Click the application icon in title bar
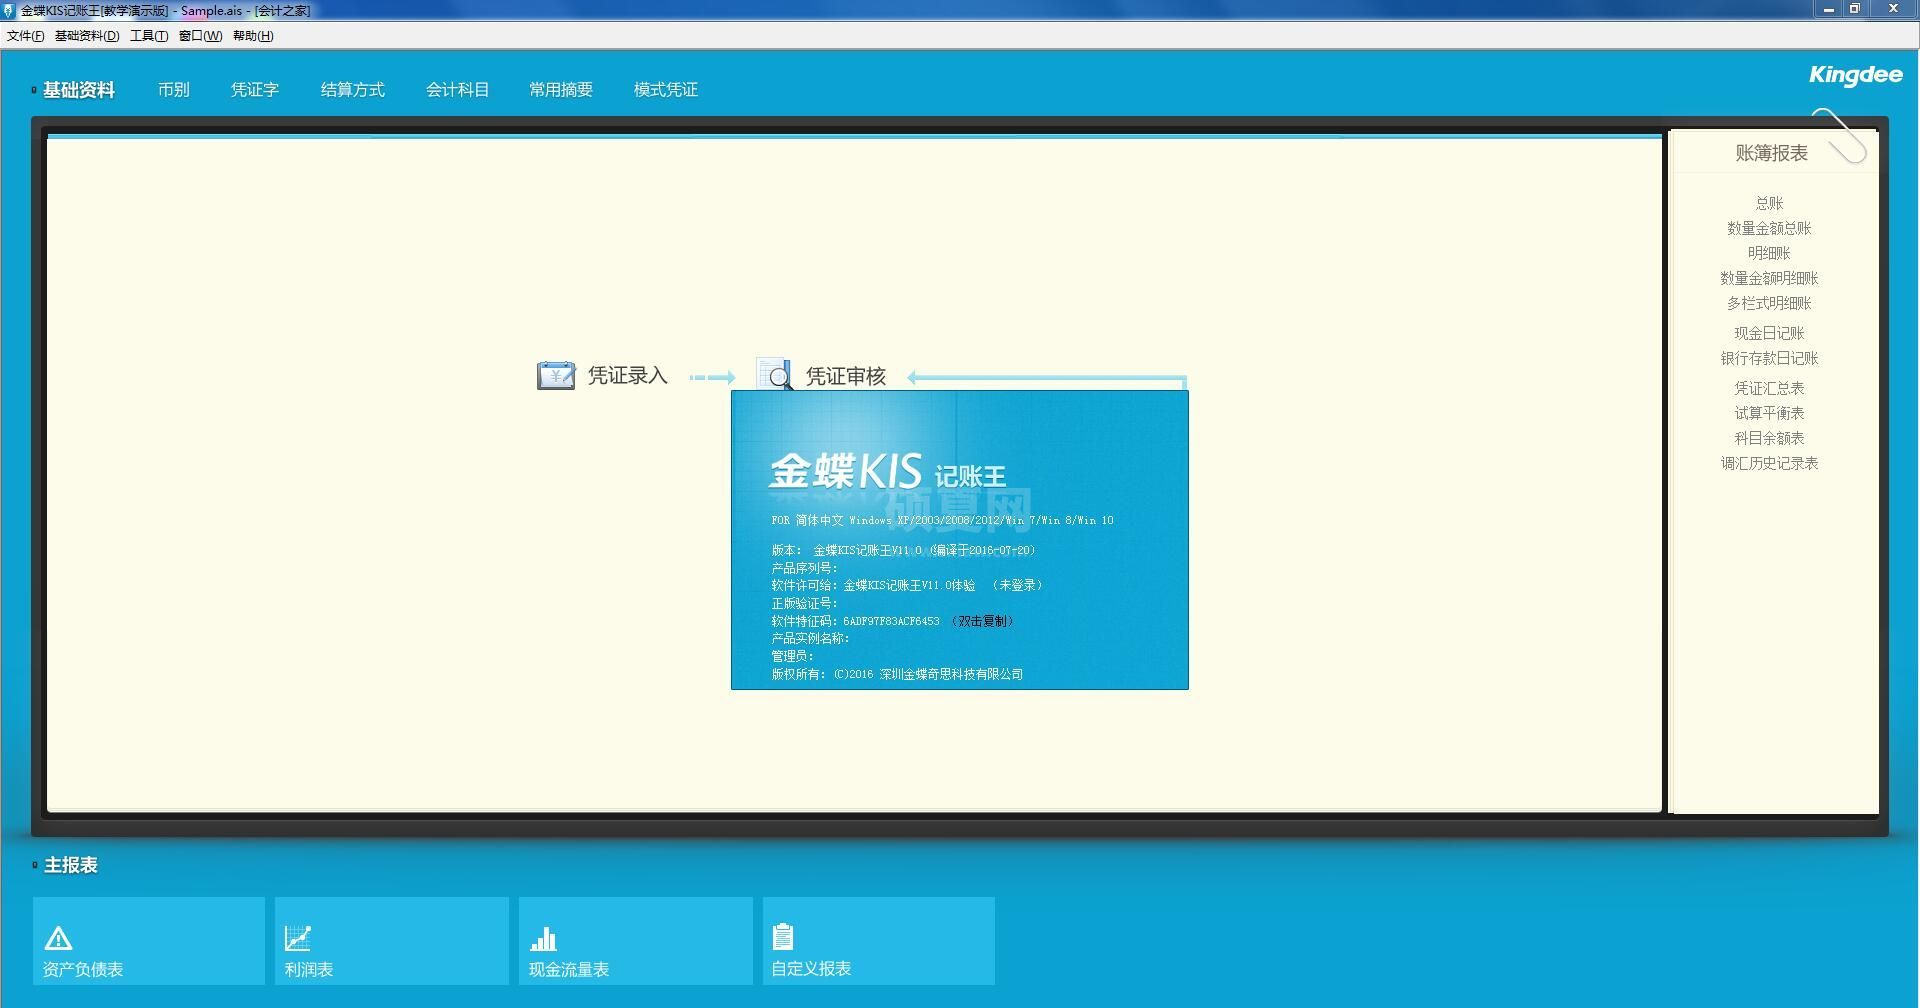Screen dimensions: 1920x1008 (9, 10)
